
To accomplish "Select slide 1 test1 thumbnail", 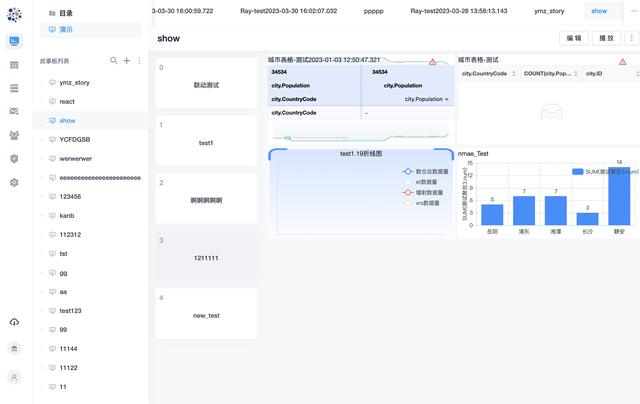I will [x=206, y=141].
